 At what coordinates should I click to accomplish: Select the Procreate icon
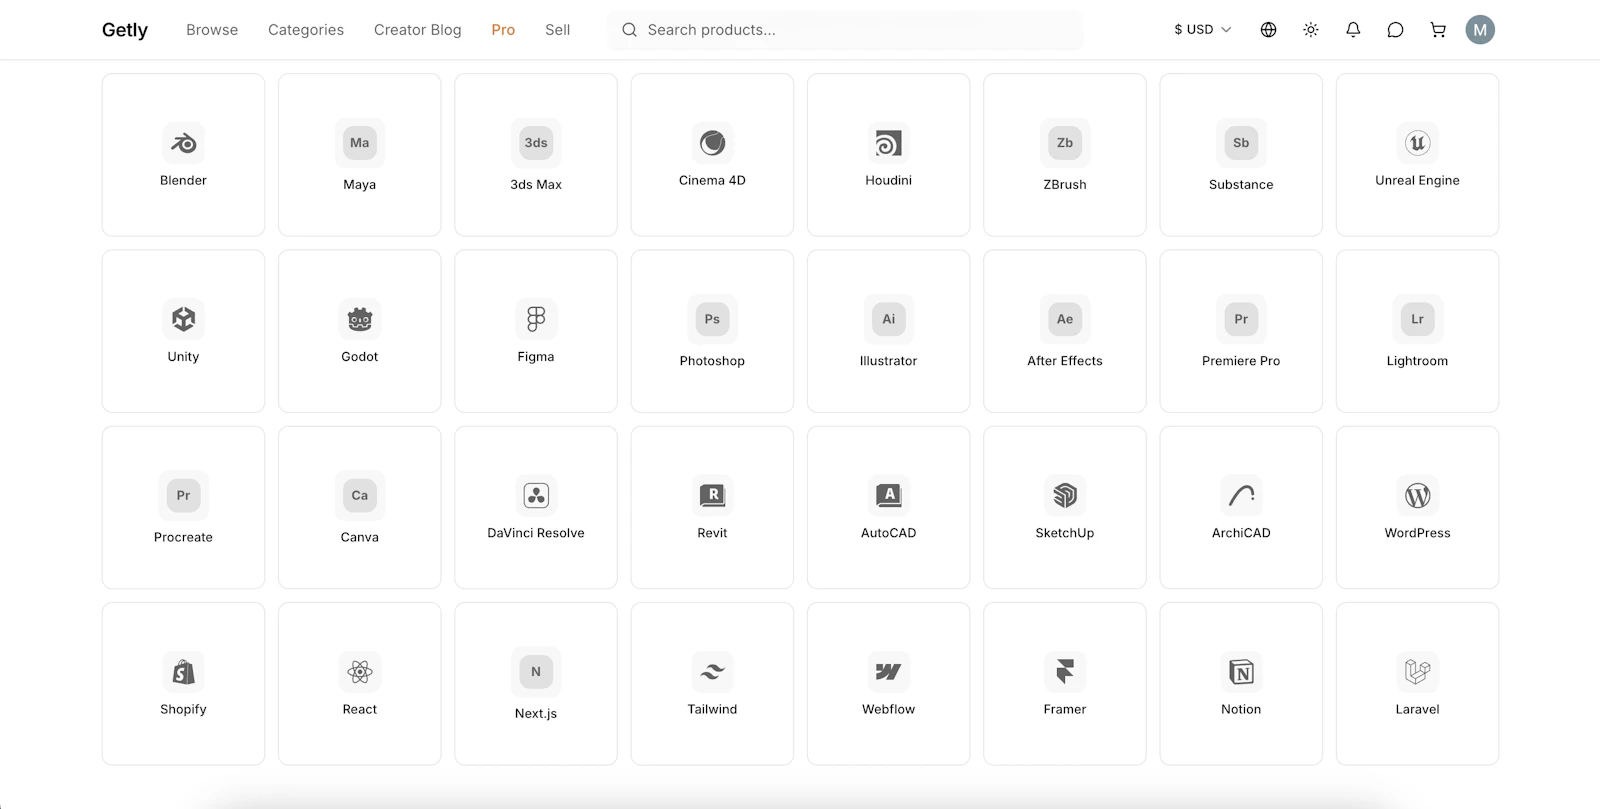point(183,495)
